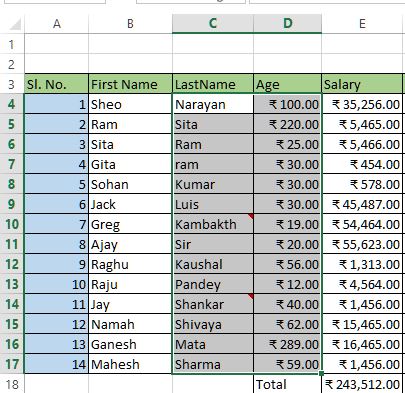Select column D header

[288, 24]
